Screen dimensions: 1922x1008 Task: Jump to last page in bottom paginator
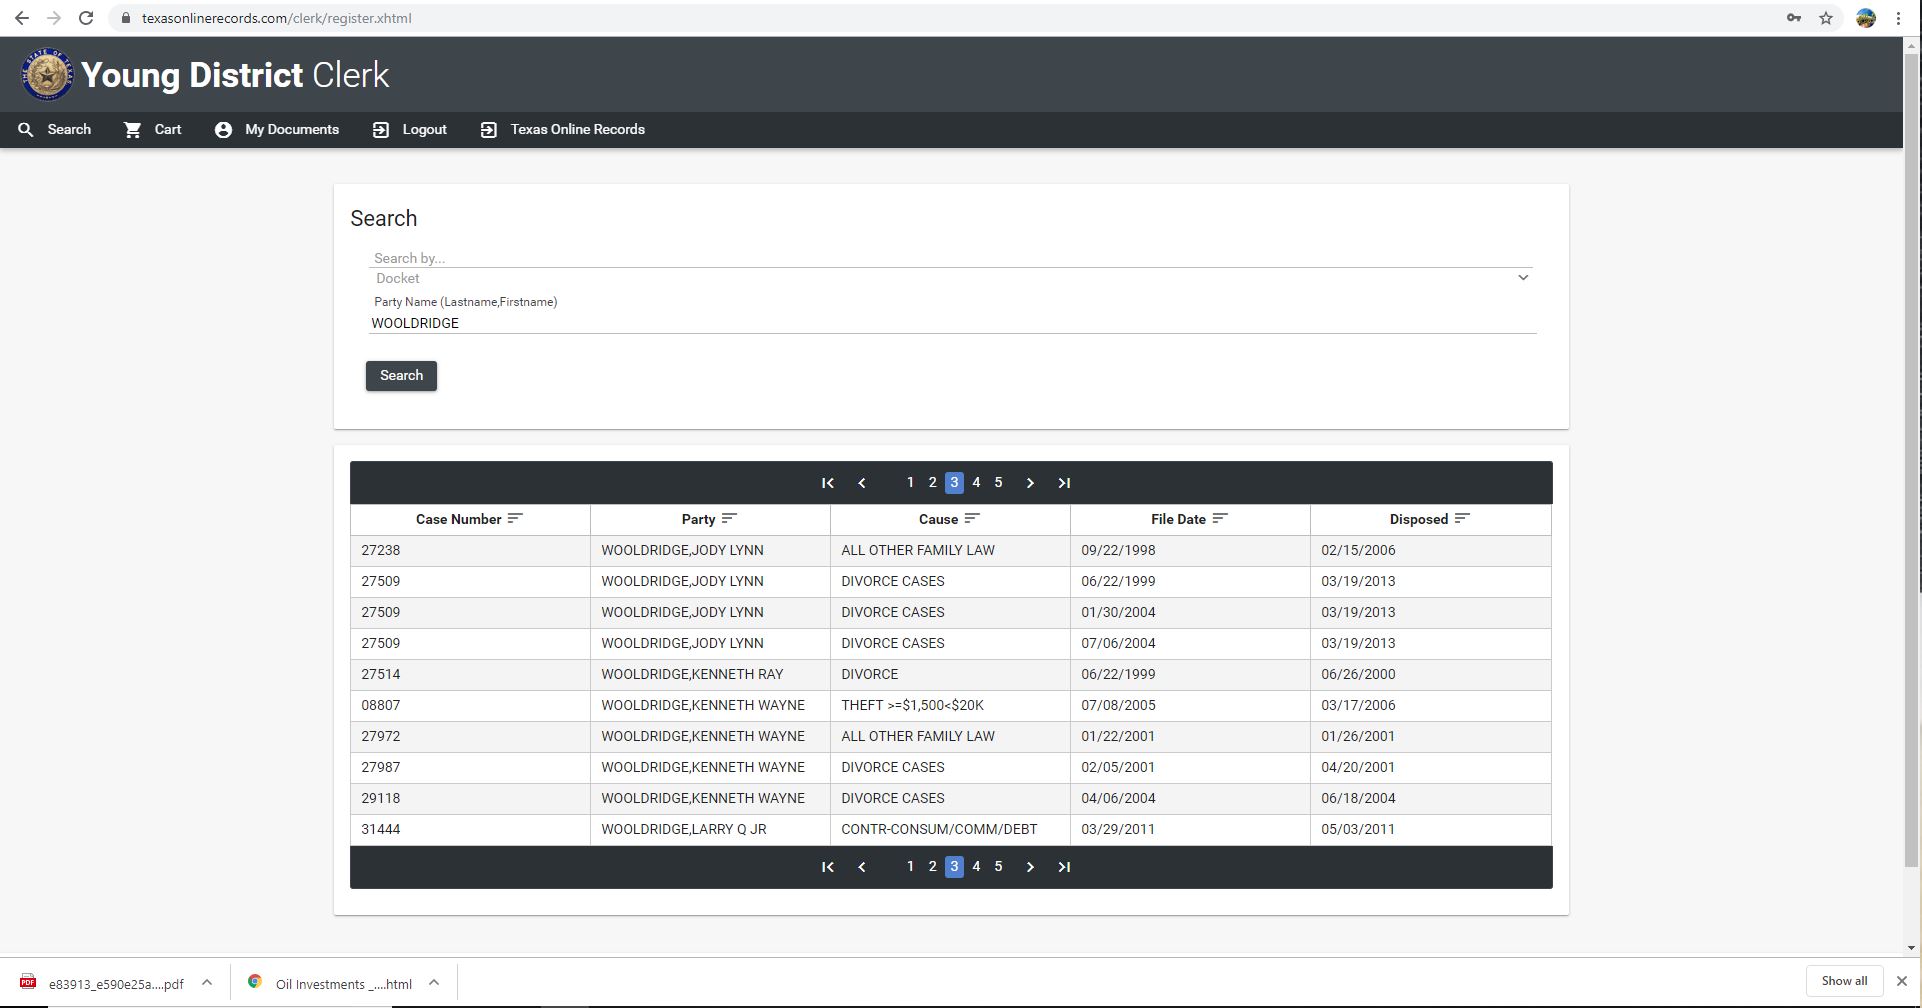tap(1064, 867)
